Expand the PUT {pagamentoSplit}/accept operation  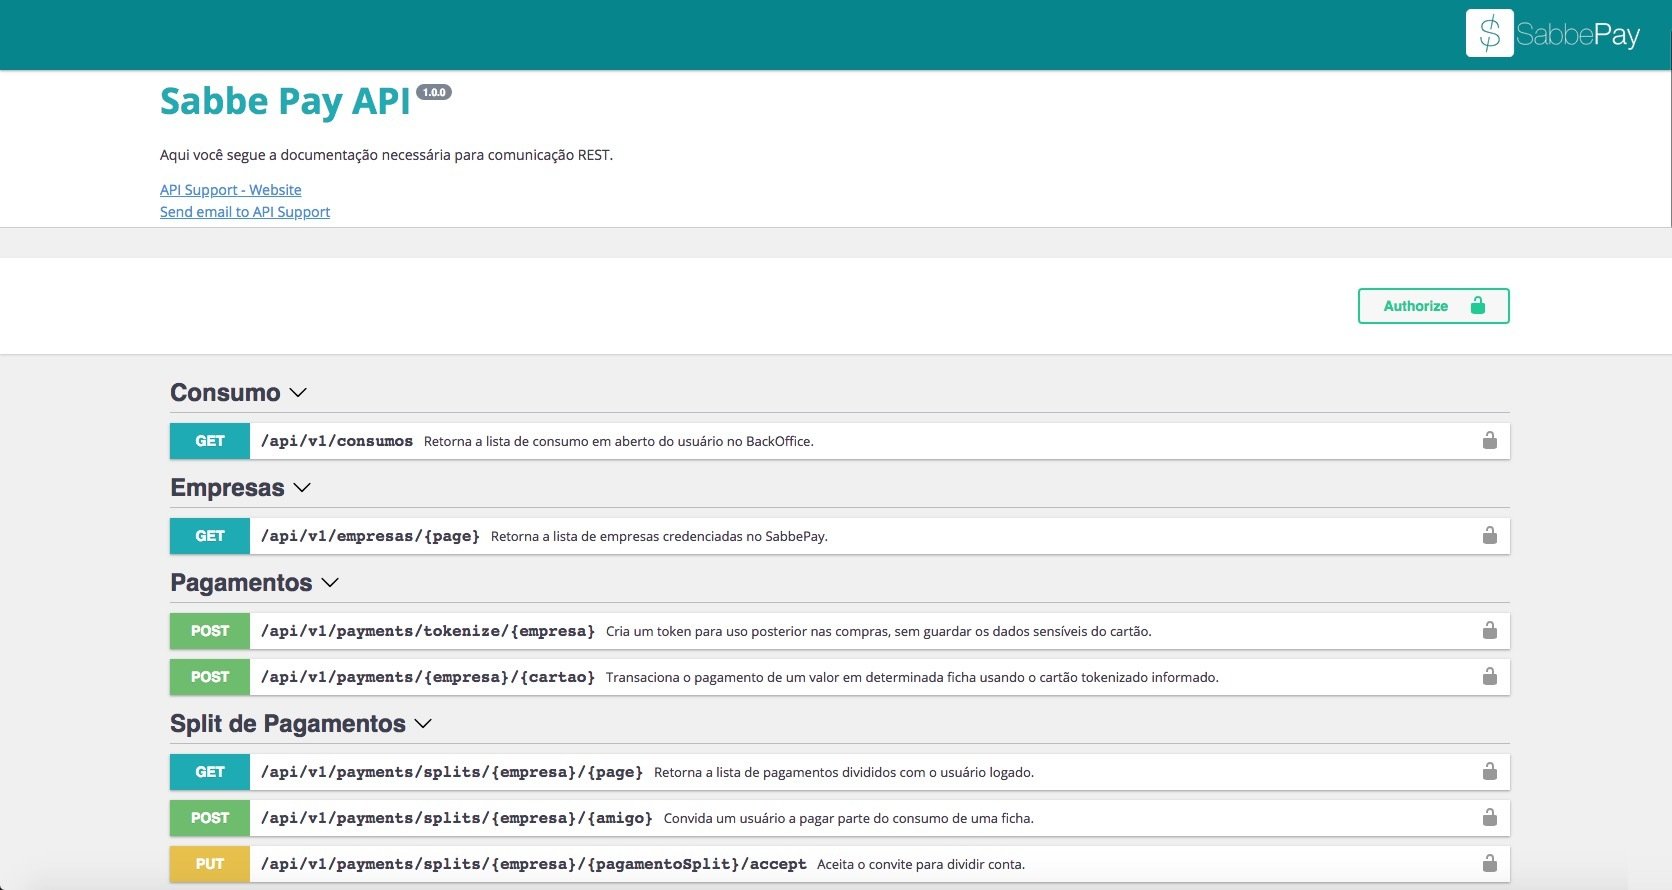[840, 864]
